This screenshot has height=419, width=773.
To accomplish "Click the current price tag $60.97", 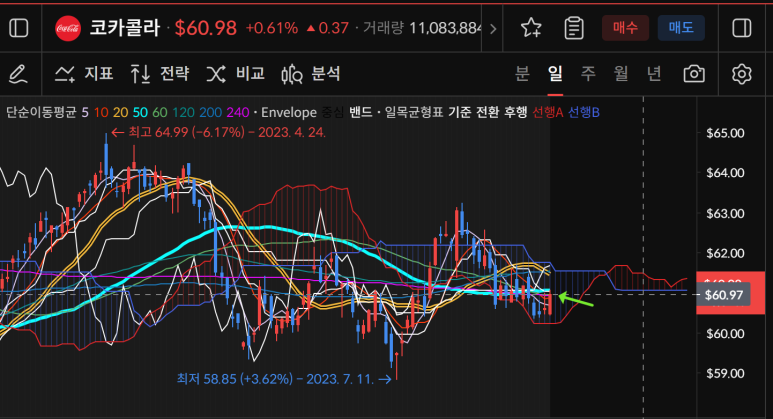I will (724, 295).
